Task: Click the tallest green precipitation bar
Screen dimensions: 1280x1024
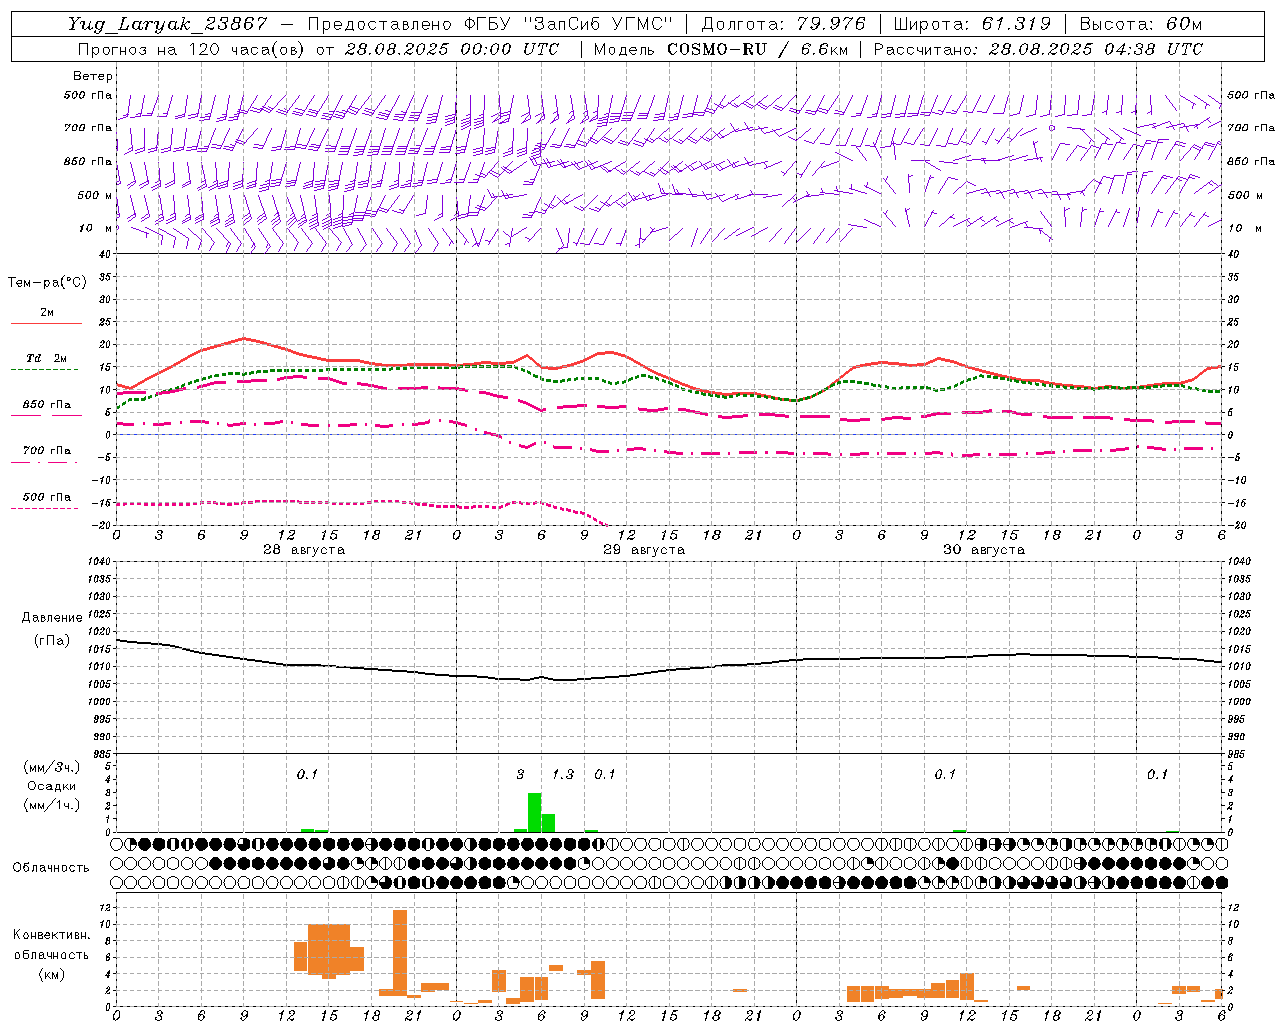Action: (535, 812)
